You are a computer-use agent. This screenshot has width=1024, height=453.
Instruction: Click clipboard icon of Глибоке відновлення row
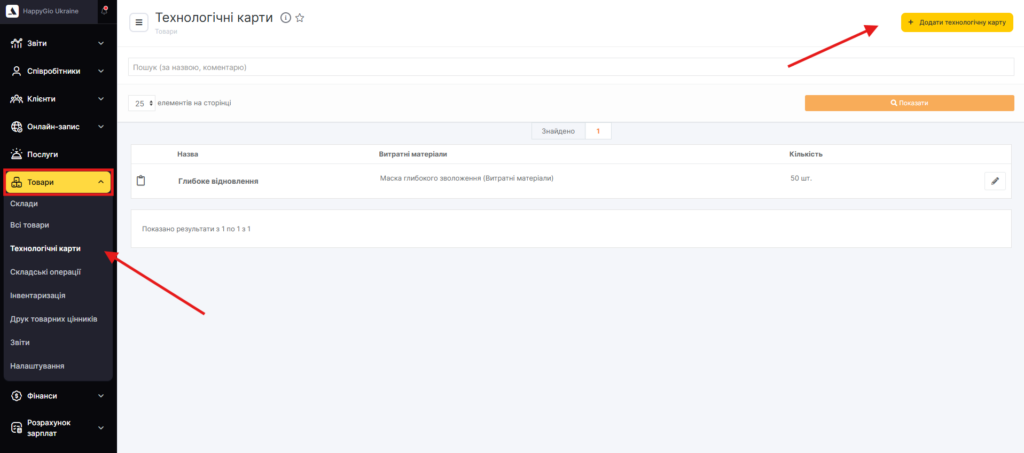(x=140, y=181)
